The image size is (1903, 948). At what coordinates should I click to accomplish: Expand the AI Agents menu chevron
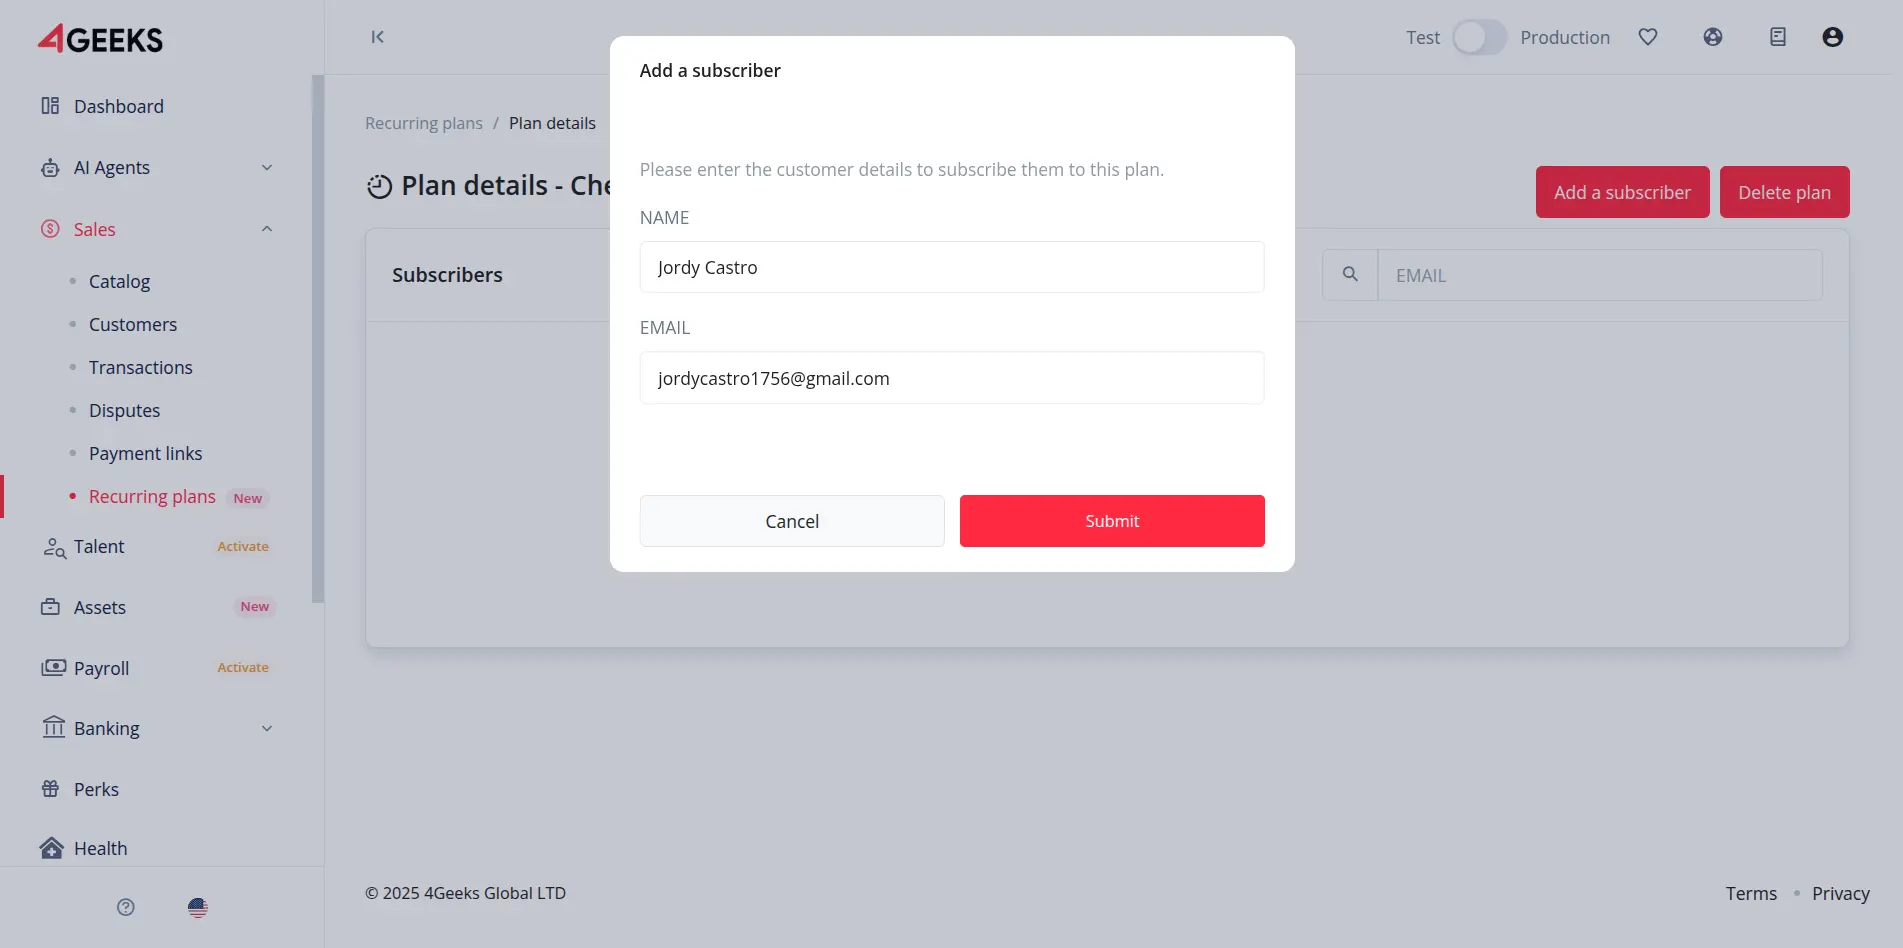[267, 168]
